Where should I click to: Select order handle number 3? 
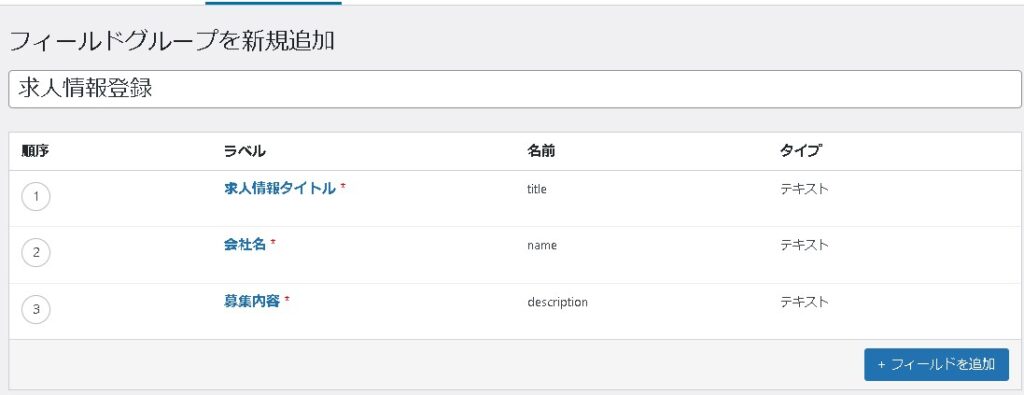tap(36, 309)
